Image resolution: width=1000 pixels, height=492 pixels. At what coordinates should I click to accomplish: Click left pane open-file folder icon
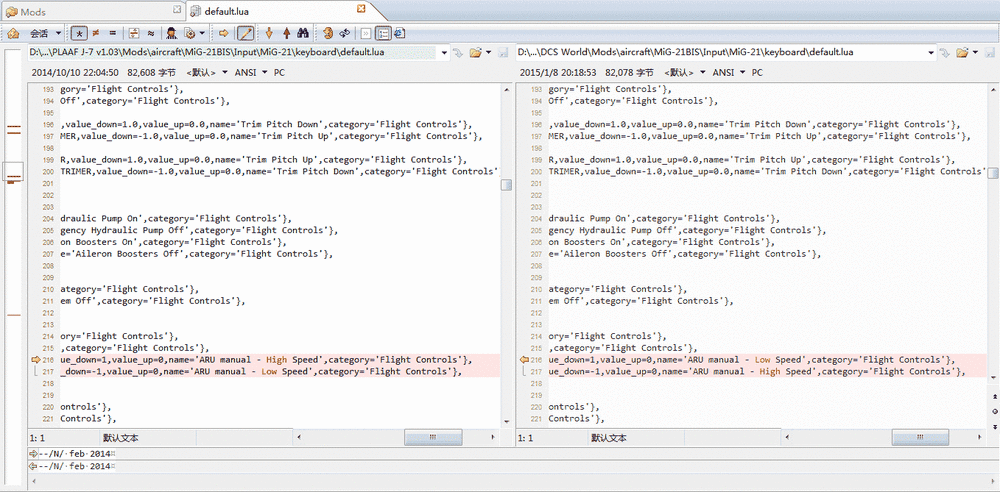pyautogui.click(x=475, y=52)
